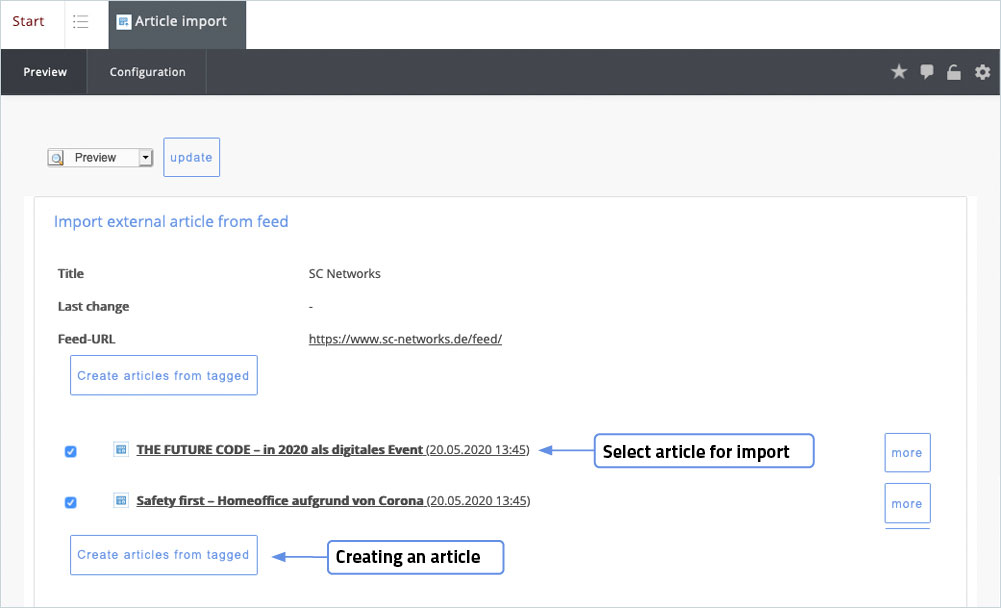Expand Safety first with the more button
The image size is (1001, 608).
[x=907, y=503]
